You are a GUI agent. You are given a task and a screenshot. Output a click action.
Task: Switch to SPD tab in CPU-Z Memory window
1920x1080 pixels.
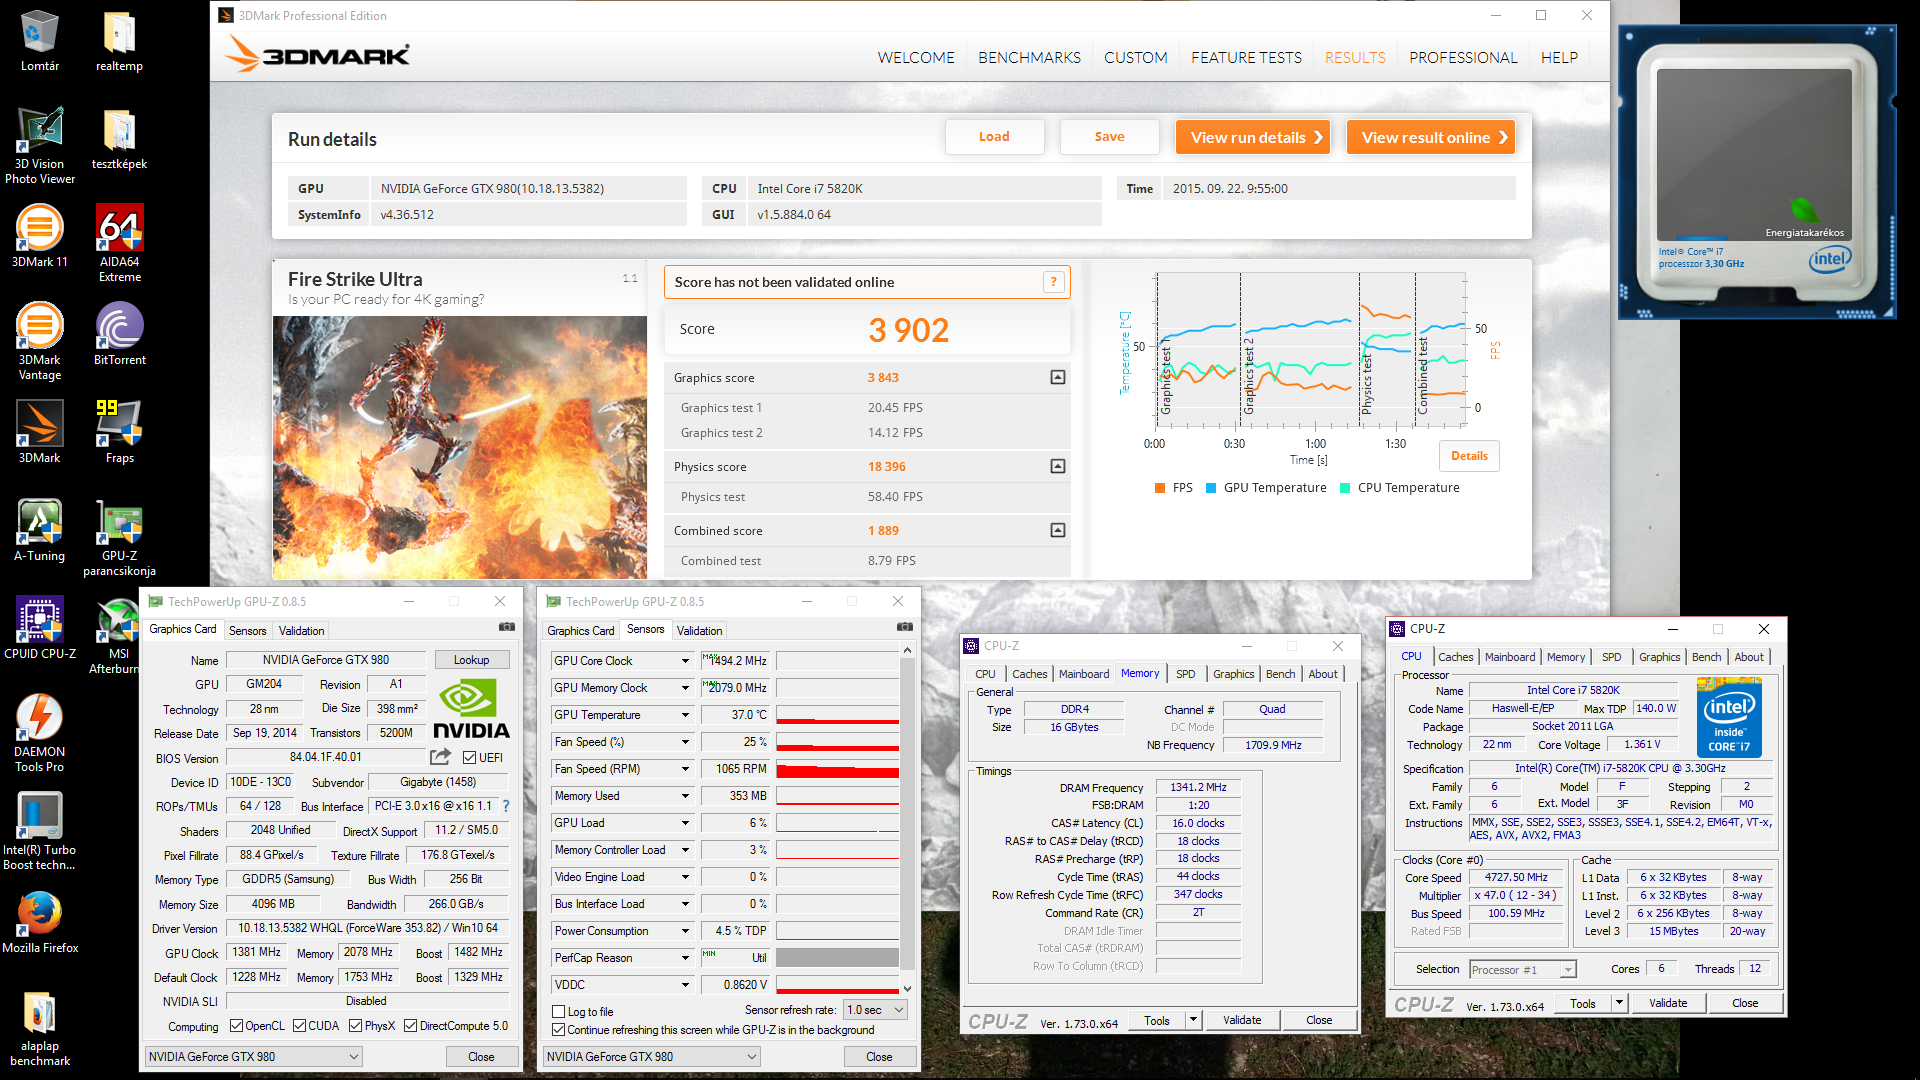coord(1185,674)
